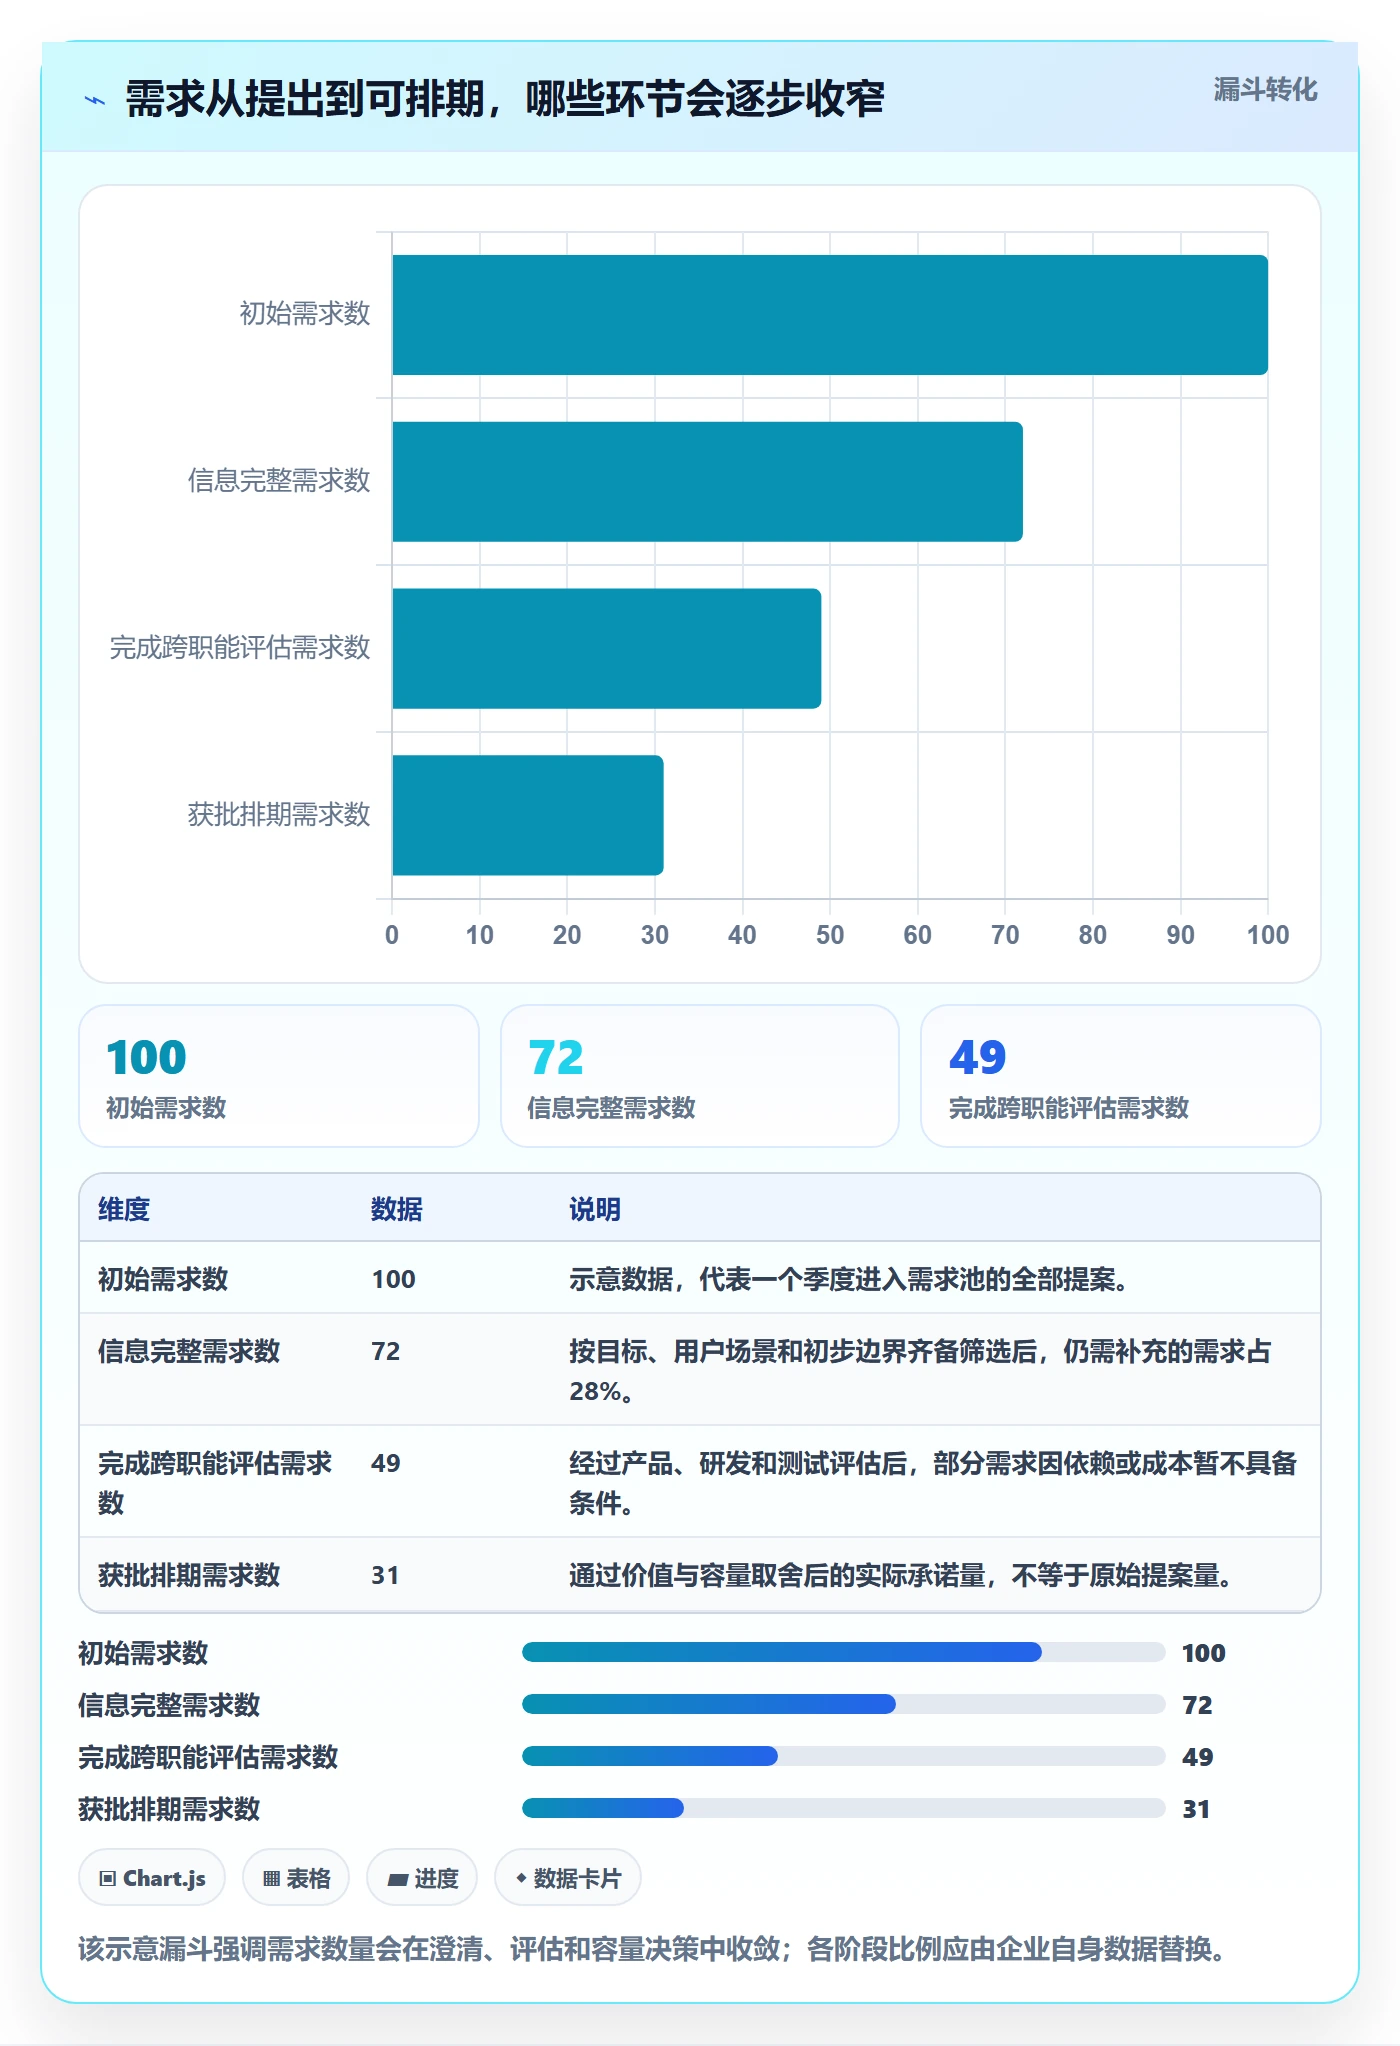Click the progress bar valued 72

844,1704
